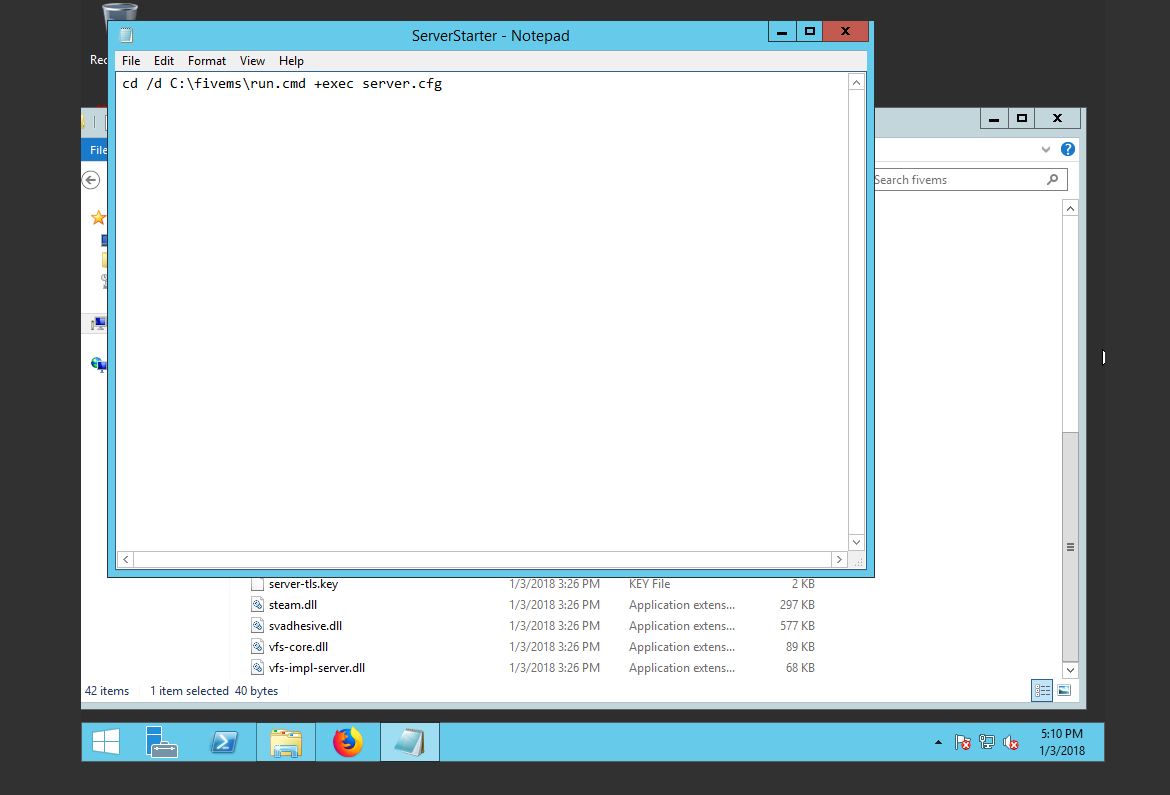Click inside the Notepad text area
1170x795 pixels.
pyautogui.click(x=481, y=311)
